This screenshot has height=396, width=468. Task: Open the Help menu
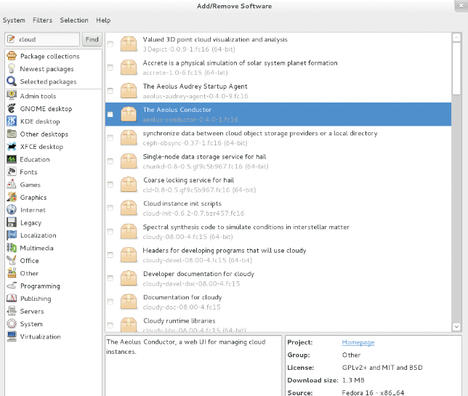tap(103, 20)
